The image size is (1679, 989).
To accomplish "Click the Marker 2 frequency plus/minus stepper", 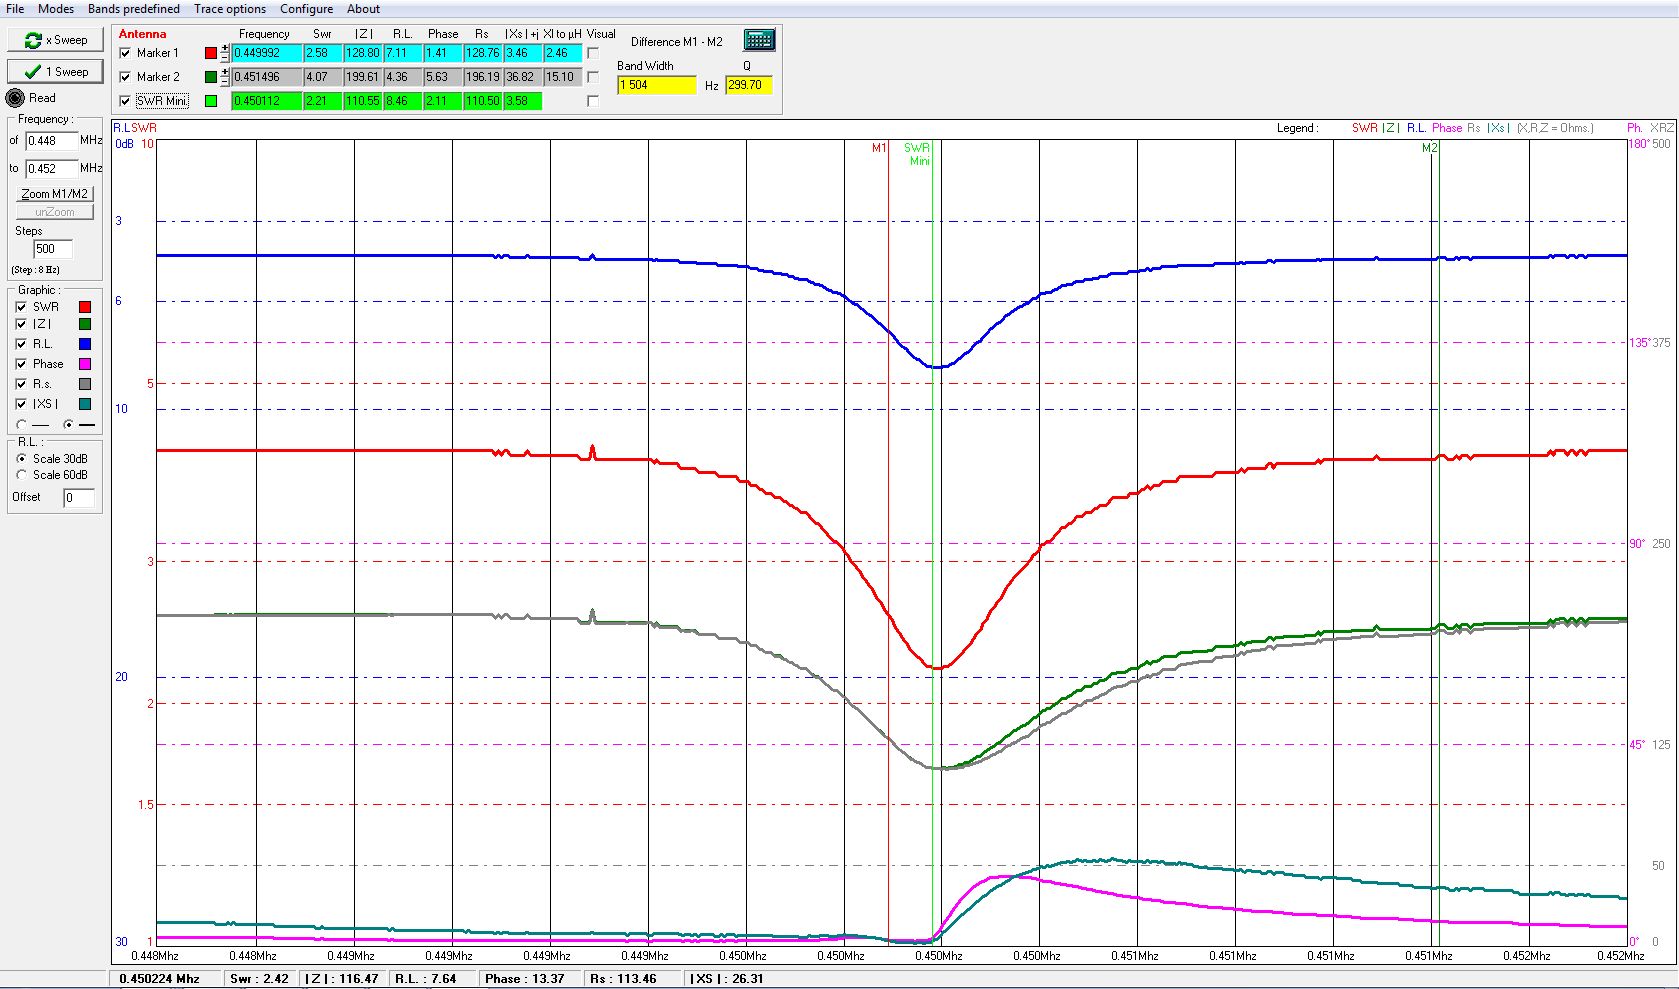I will click(x=225, y=77).
